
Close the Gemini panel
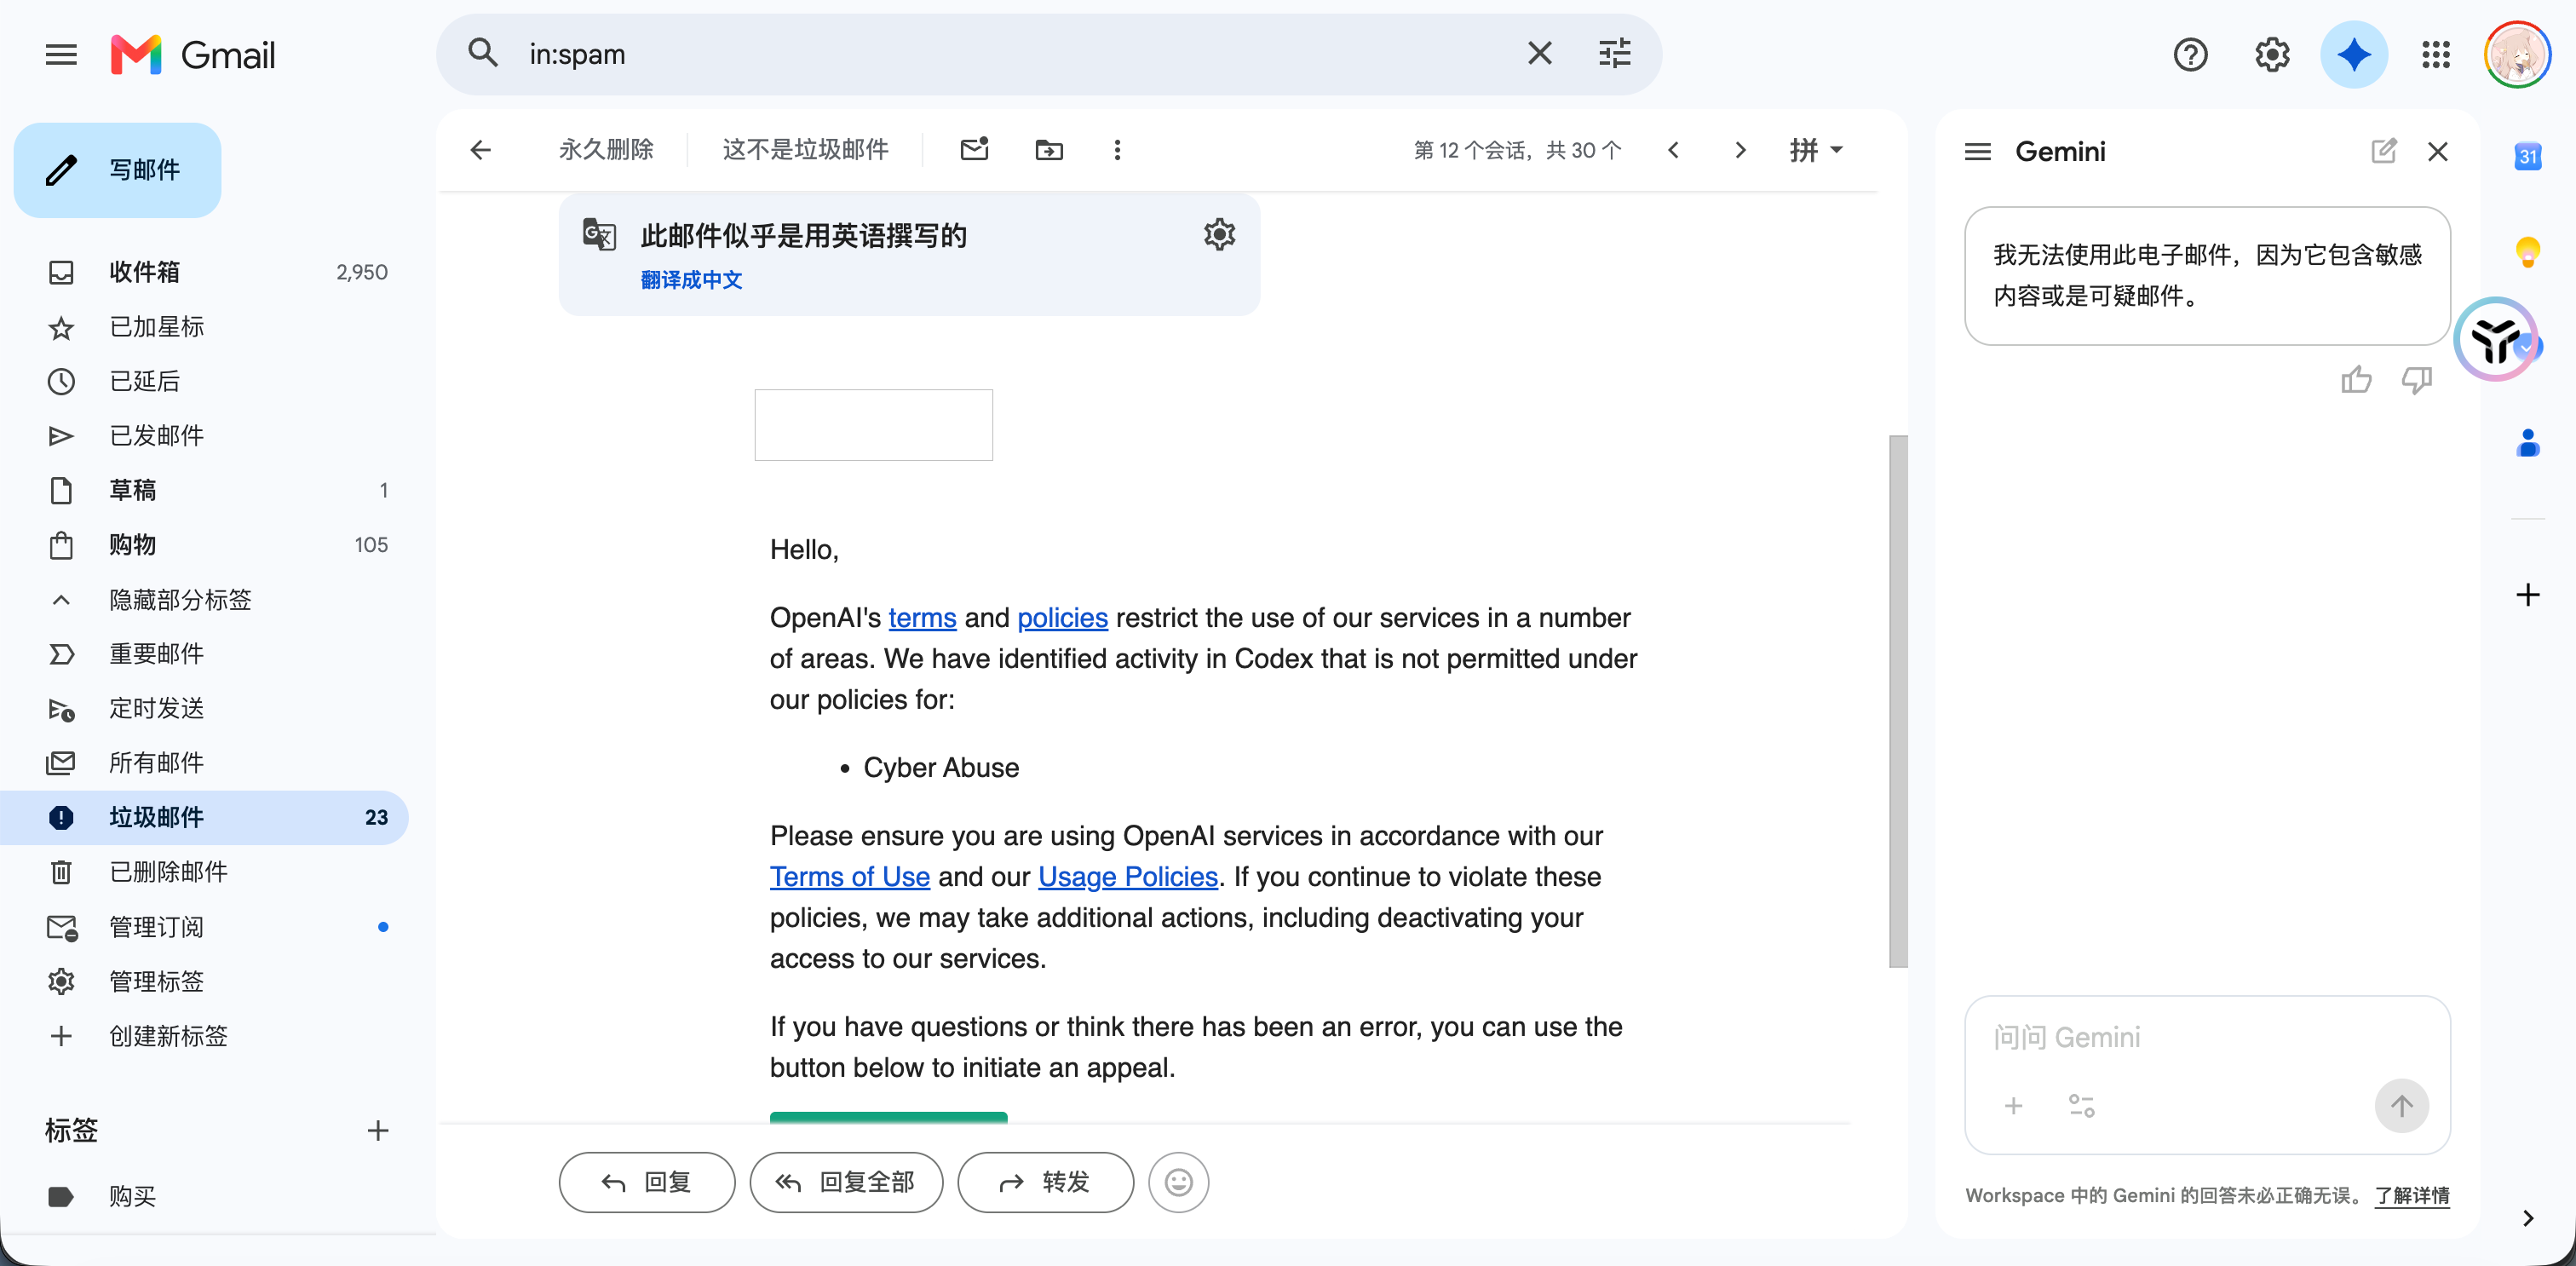point(2438,151)
